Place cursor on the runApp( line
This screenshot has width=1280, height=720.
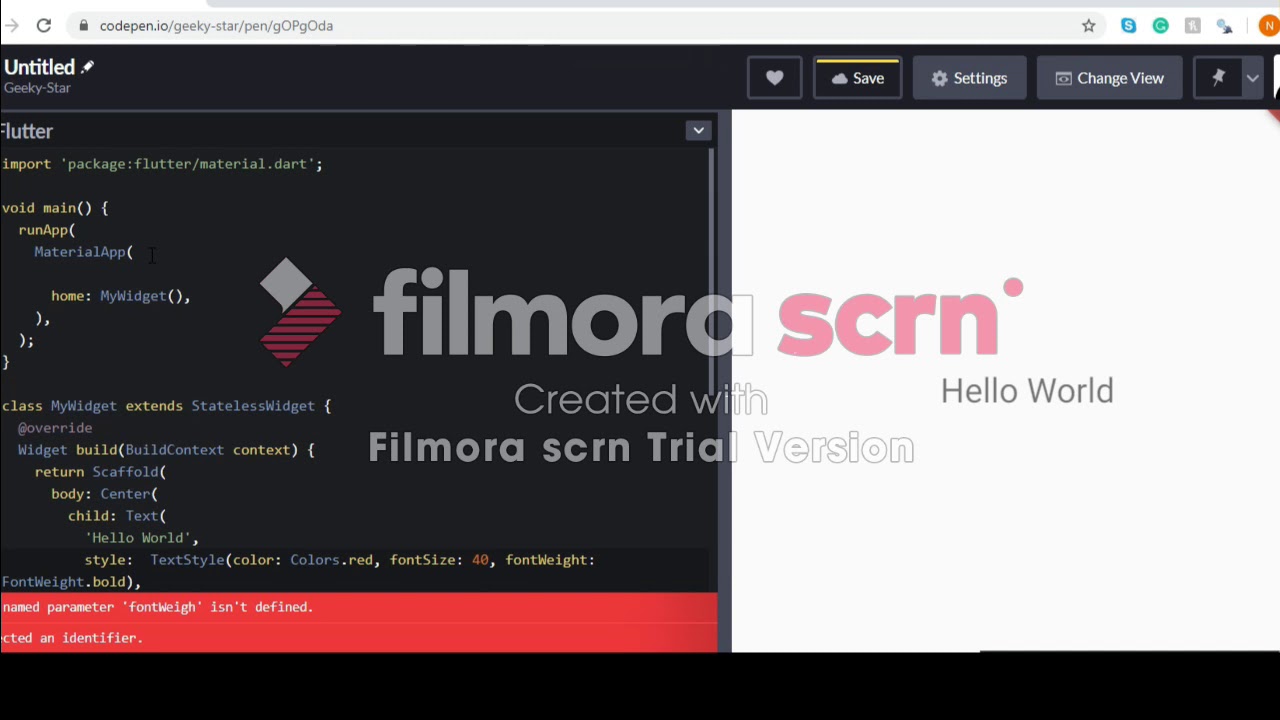point(46,230)
